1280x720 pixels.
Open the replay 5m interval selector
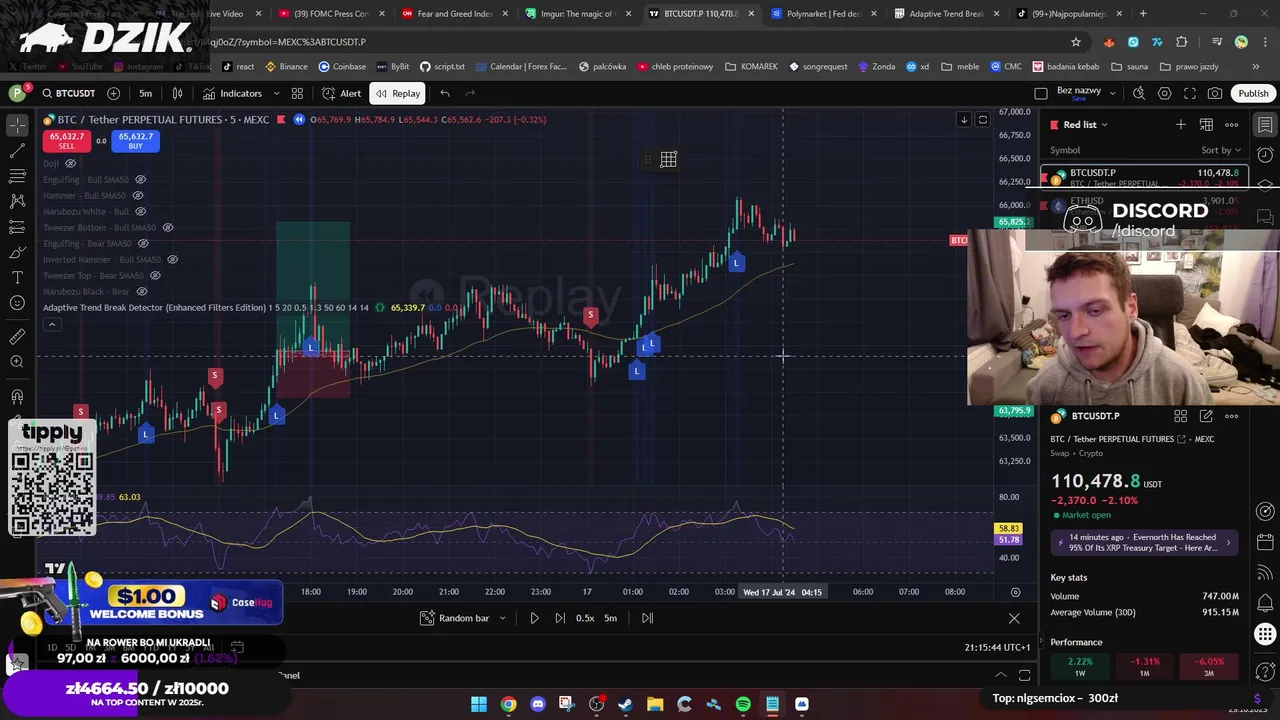pyautogui.click(x=610, y=618)
